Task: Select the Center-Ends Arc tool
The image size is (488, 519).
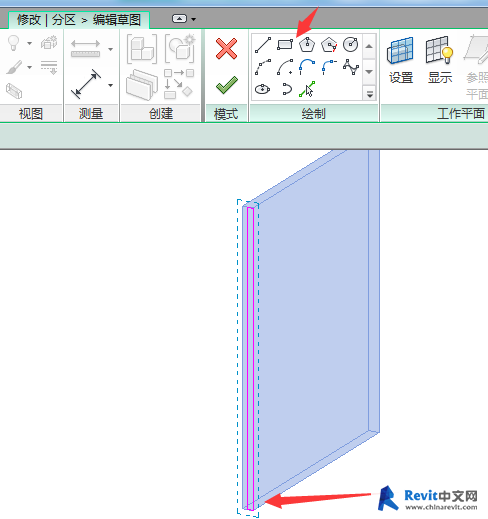Action: tap(285, 67)
